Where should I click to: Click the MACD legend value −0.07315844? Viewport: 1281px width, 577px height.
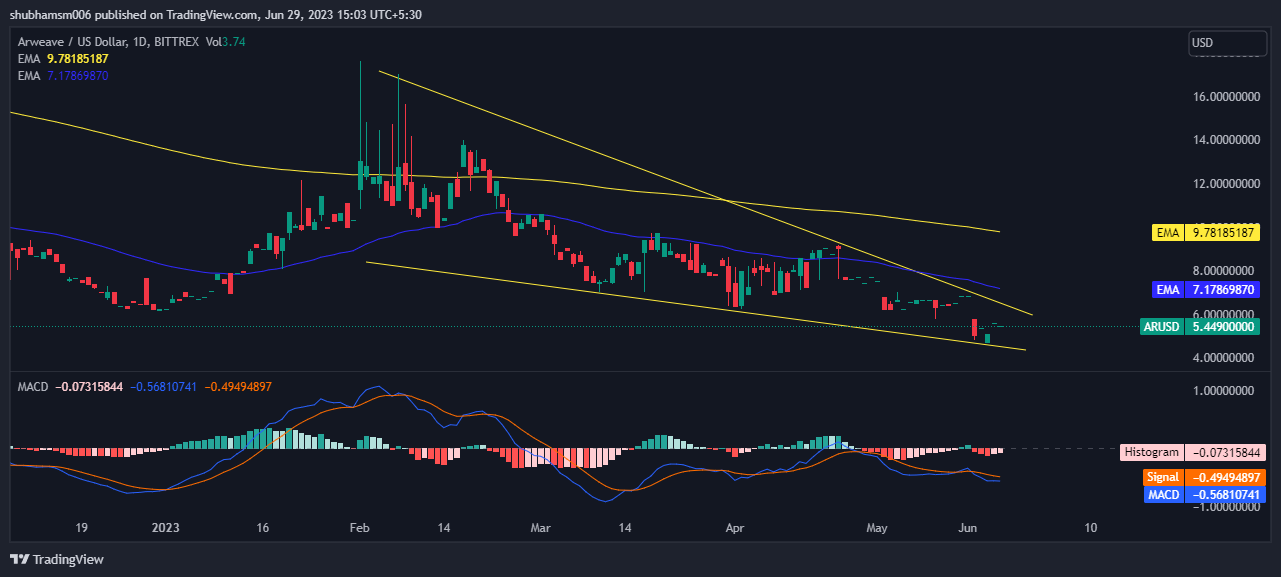(90, 386)
